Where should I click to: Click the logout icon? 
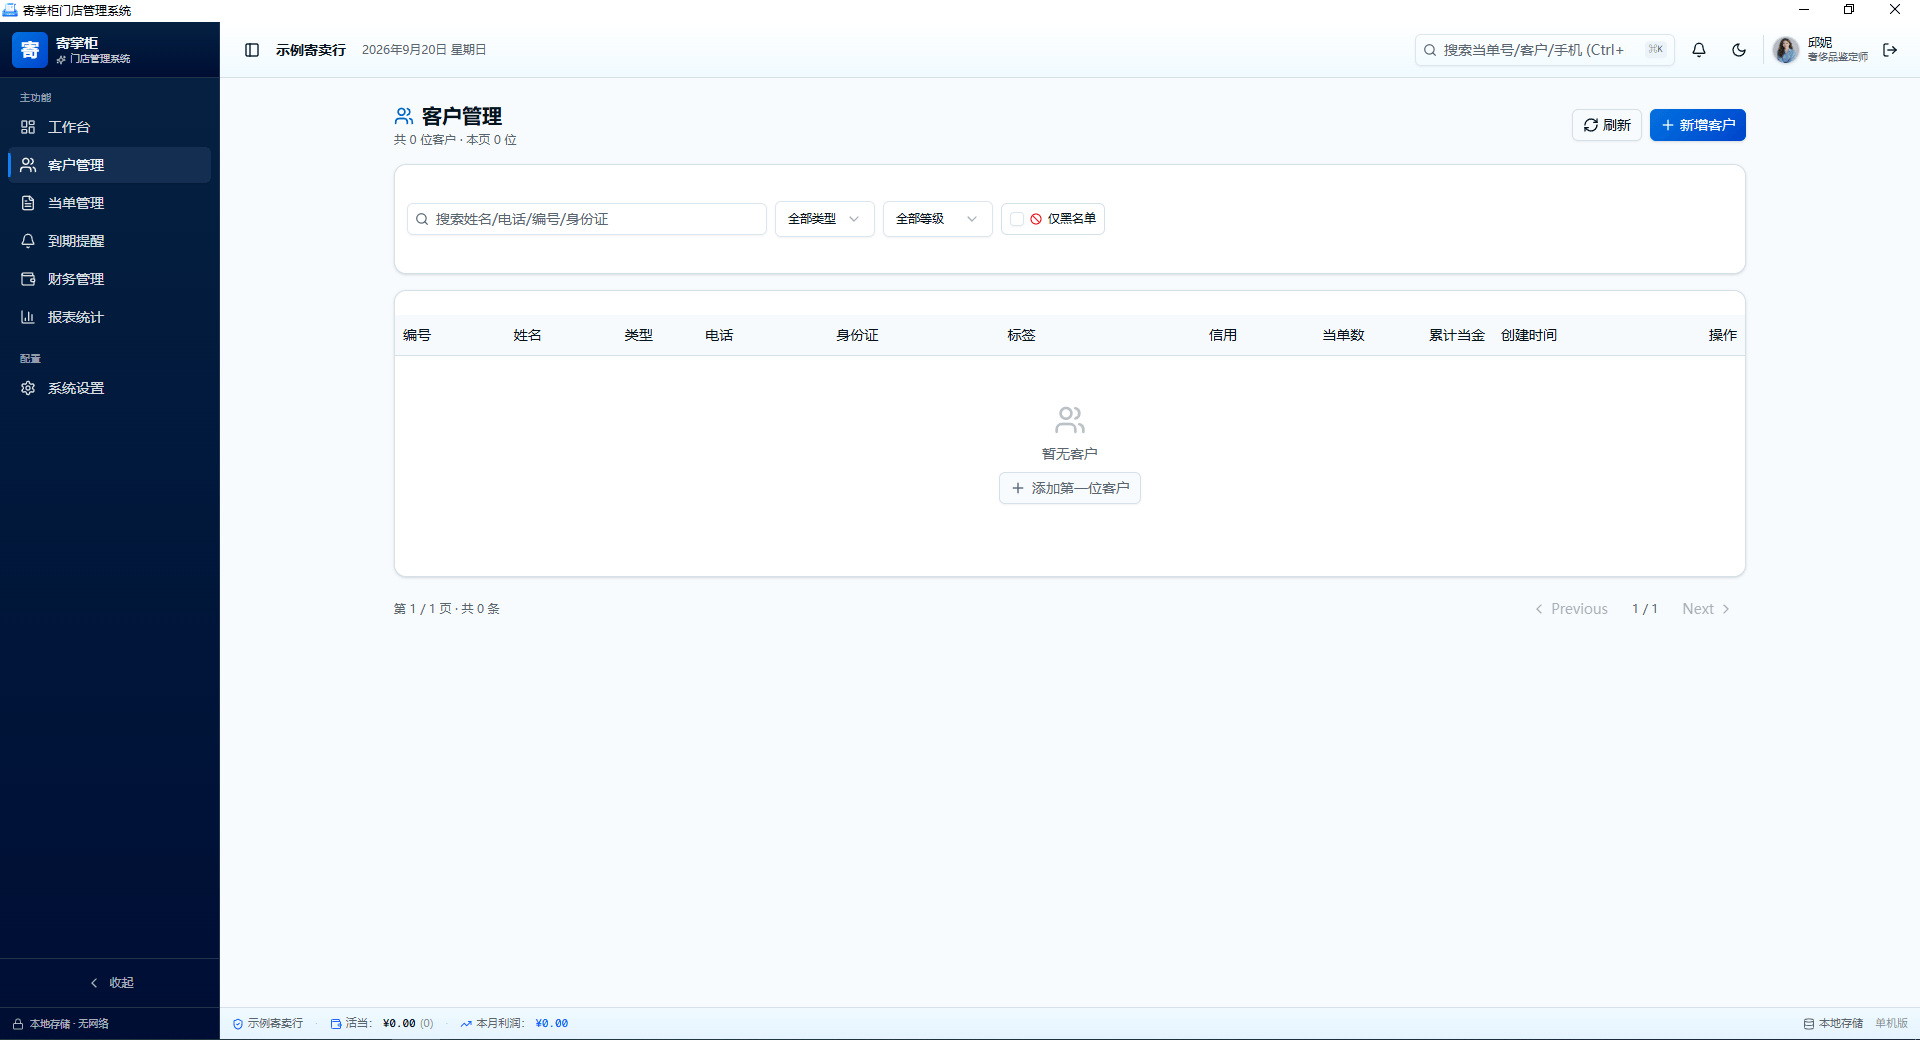click(1890, 50)
